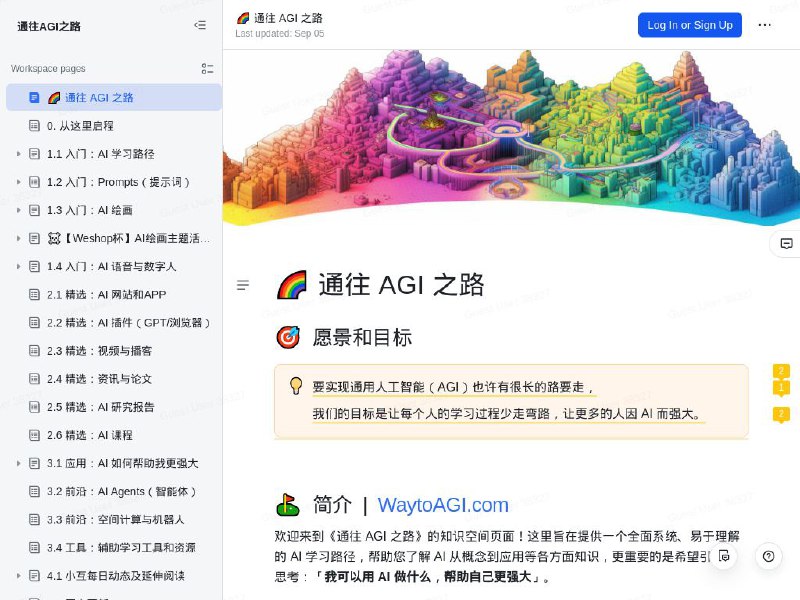Screen dimensions: 800x600
Task: Click the help question-mark icon at bottom right
Action: pos(768,556)
